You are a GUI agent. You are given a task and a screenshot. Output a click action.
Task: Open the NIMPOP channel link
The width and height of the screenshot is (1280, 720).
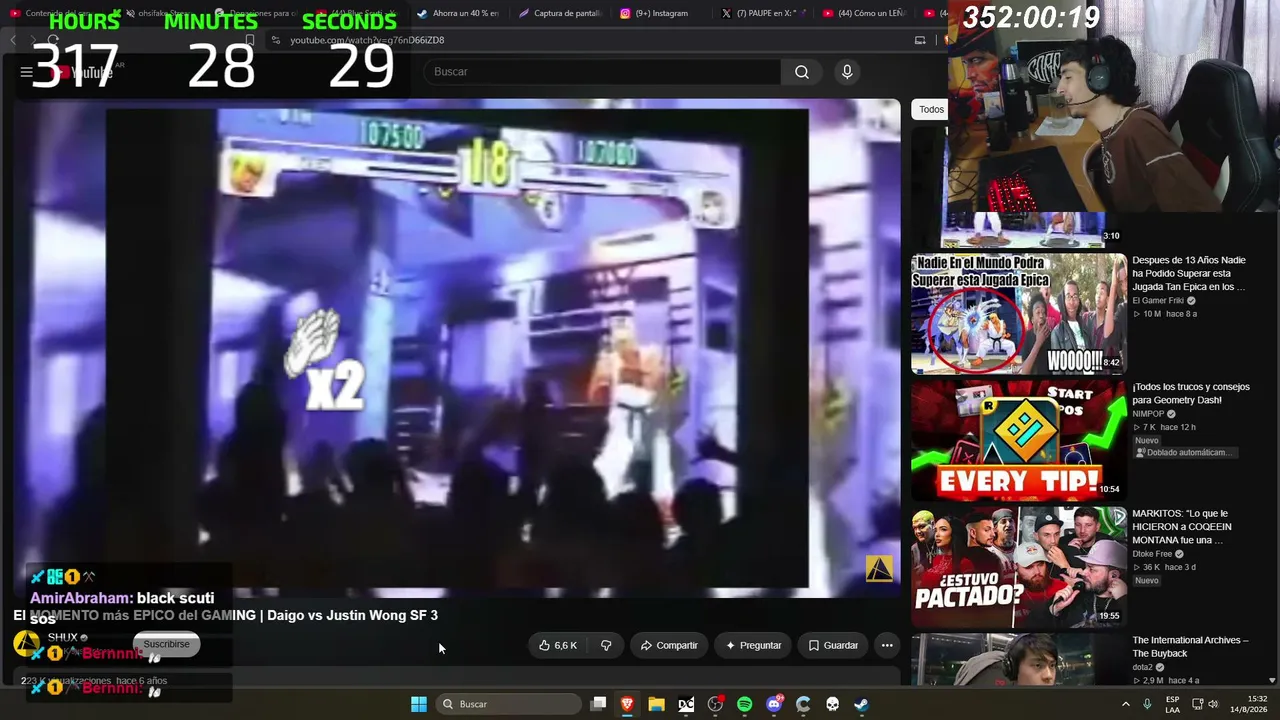1148,414
